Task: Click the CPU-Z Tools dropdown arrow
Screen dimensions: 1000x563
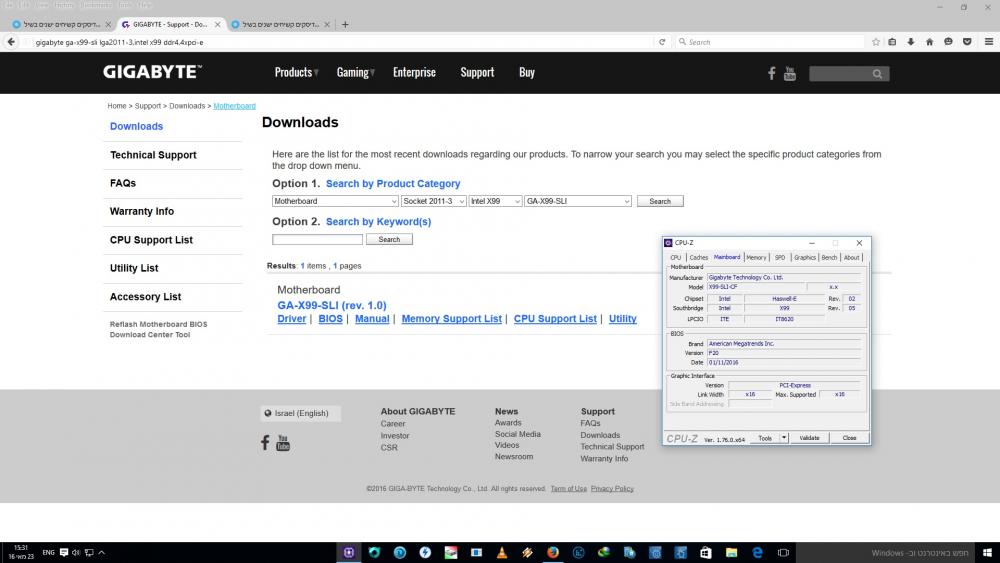Action: 784,438
